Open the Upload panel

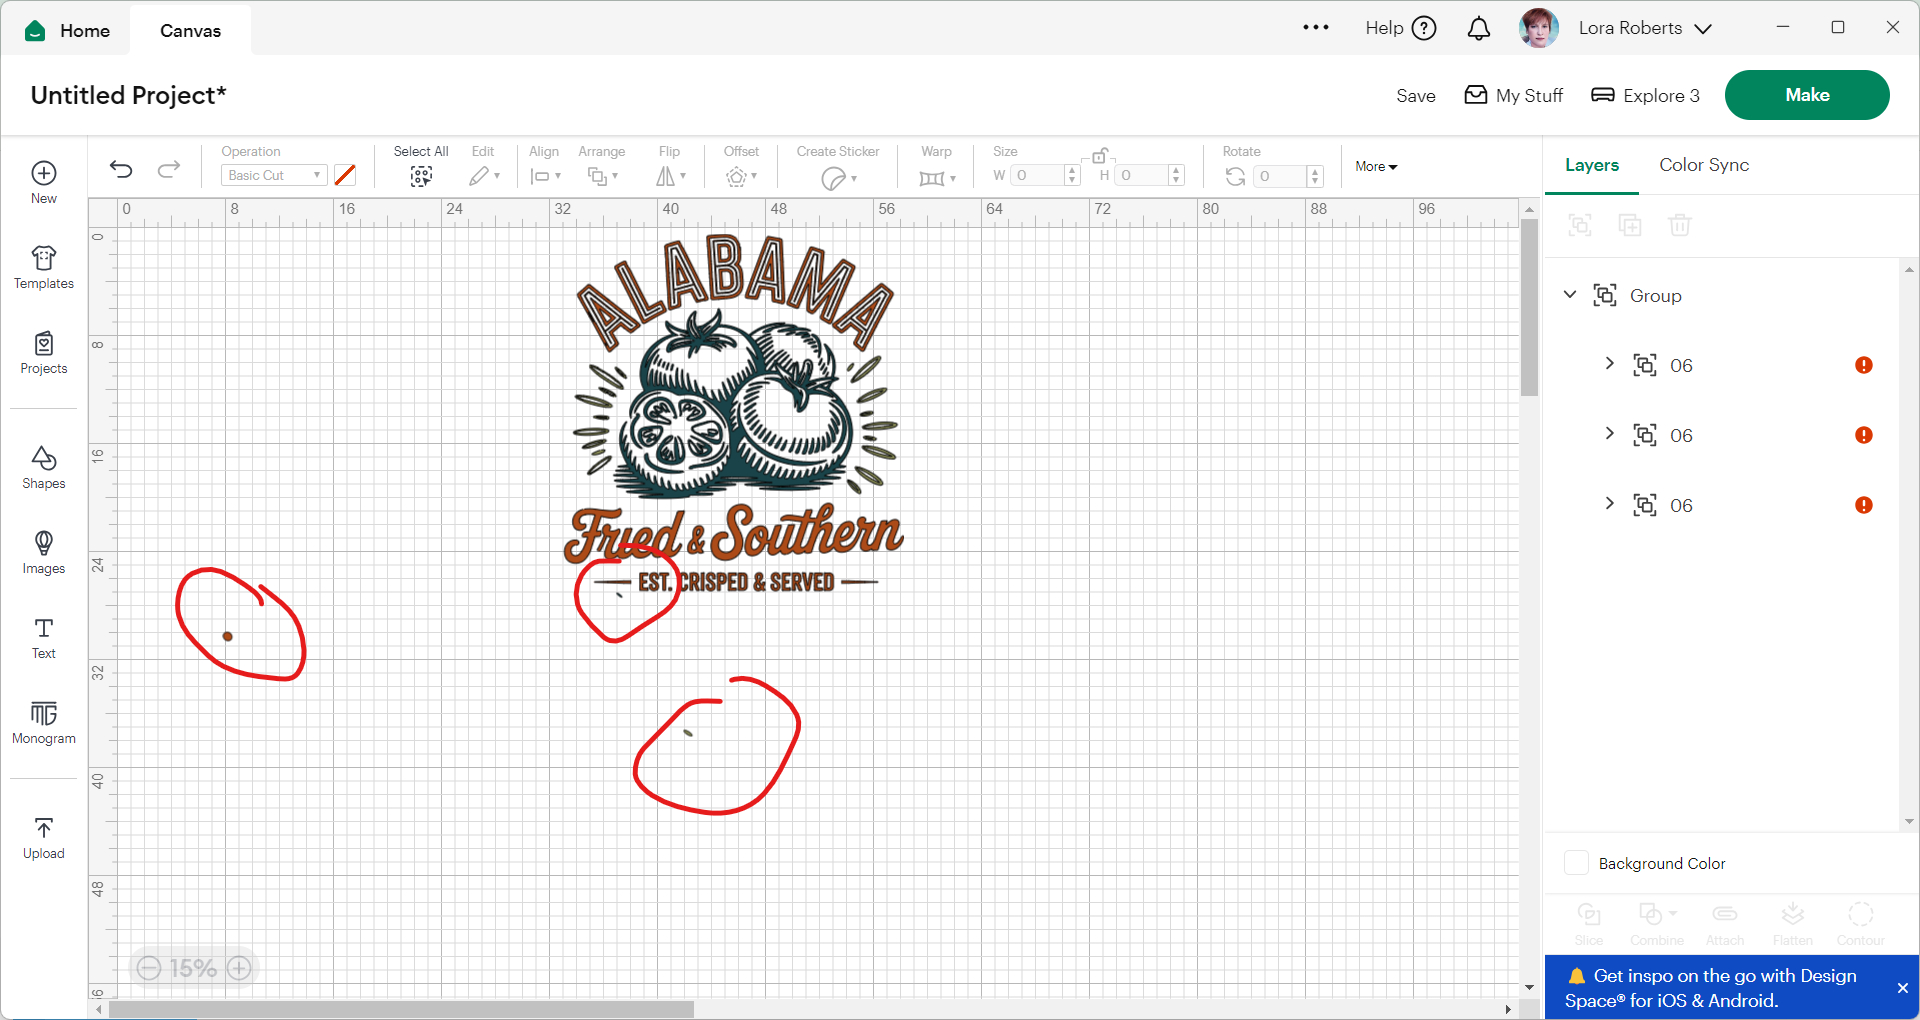coord(43,837)
